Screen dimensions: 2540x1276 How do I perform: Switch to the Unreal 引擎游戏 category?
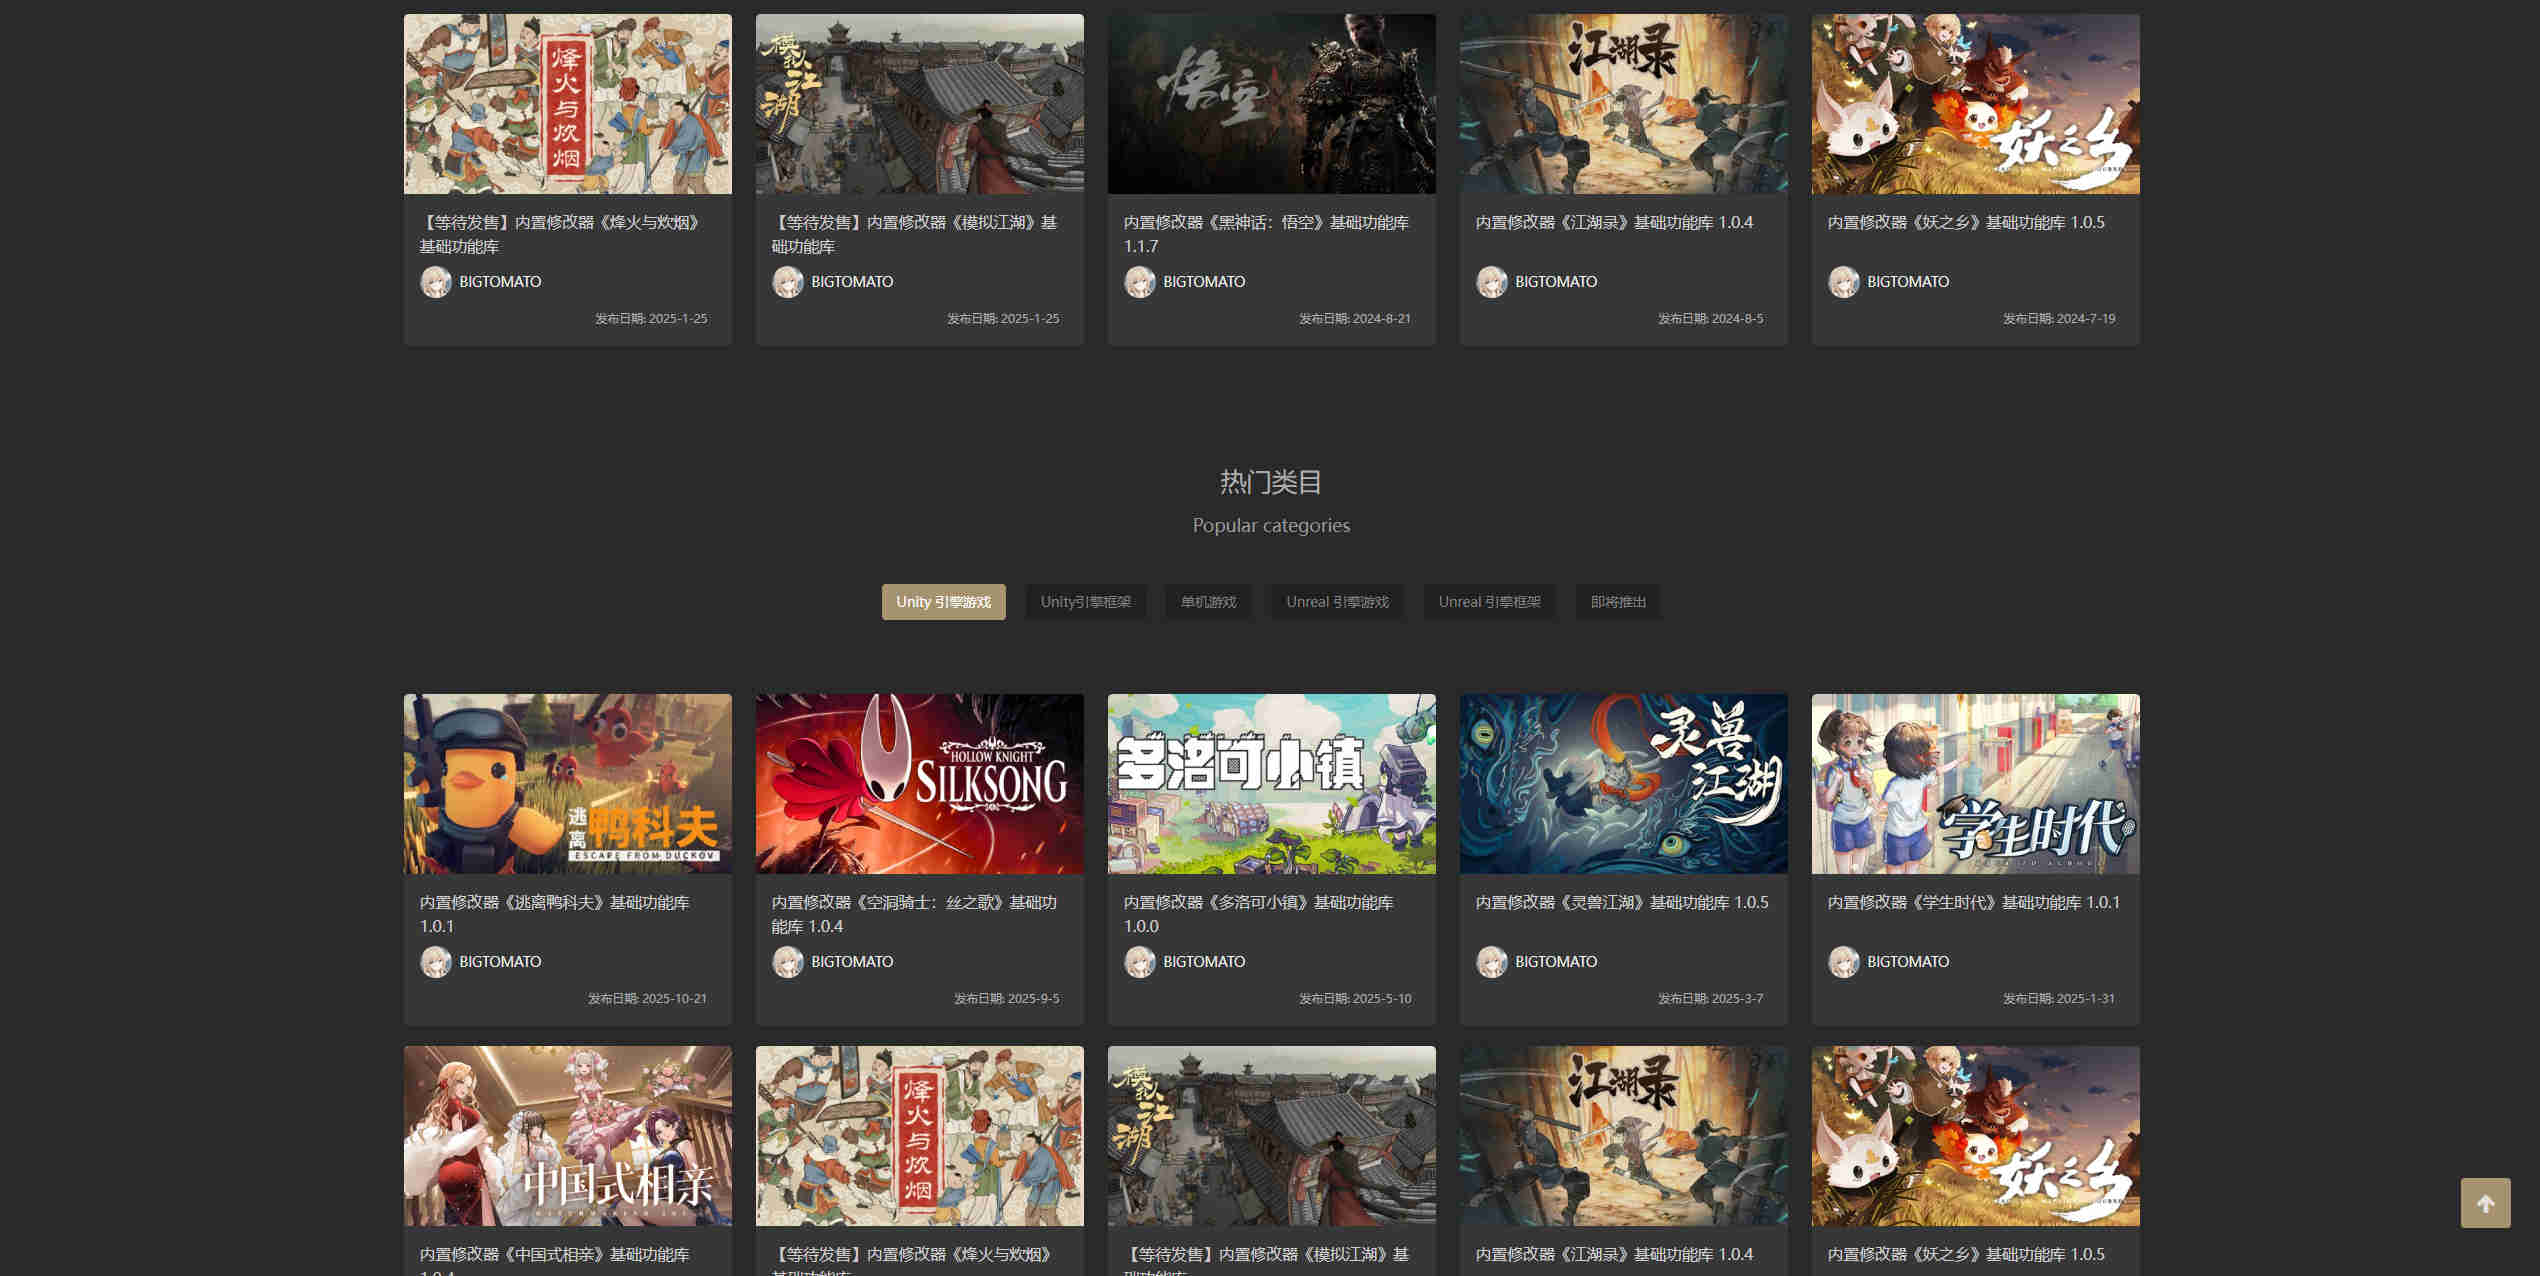pos(1336,601)
